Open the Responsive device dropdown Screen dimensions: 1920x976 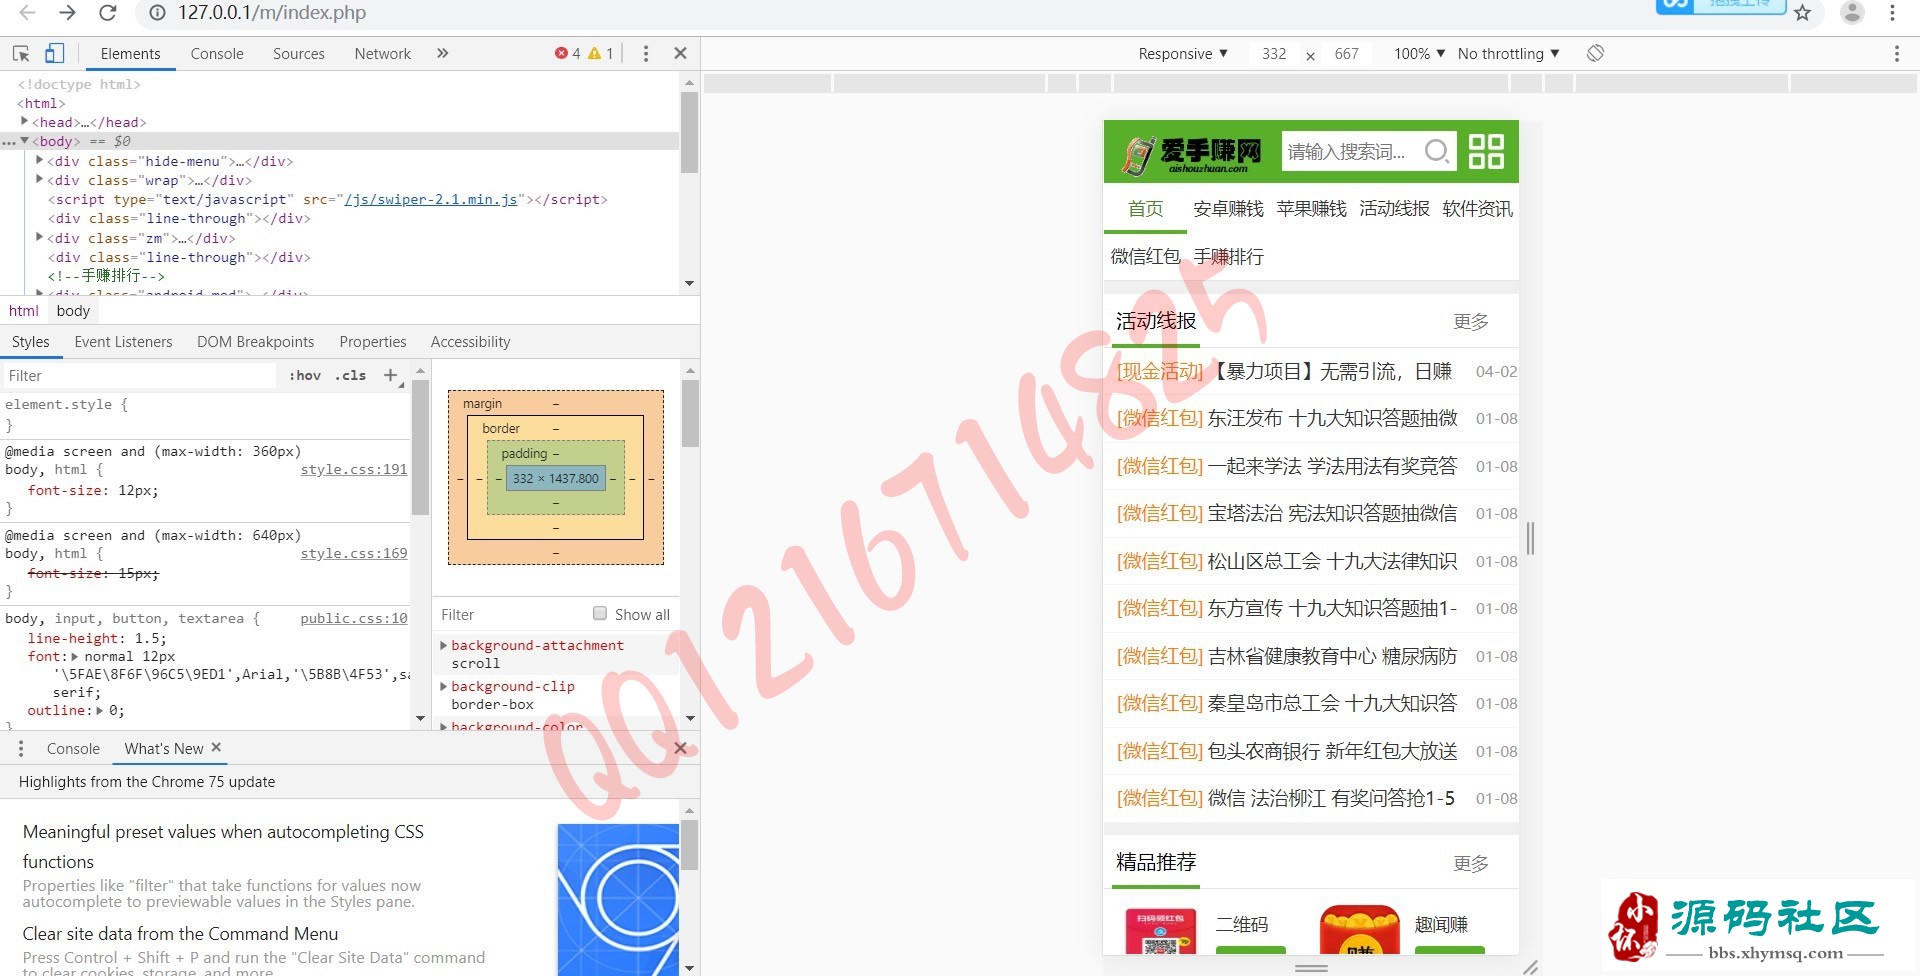click(1182, 54)
